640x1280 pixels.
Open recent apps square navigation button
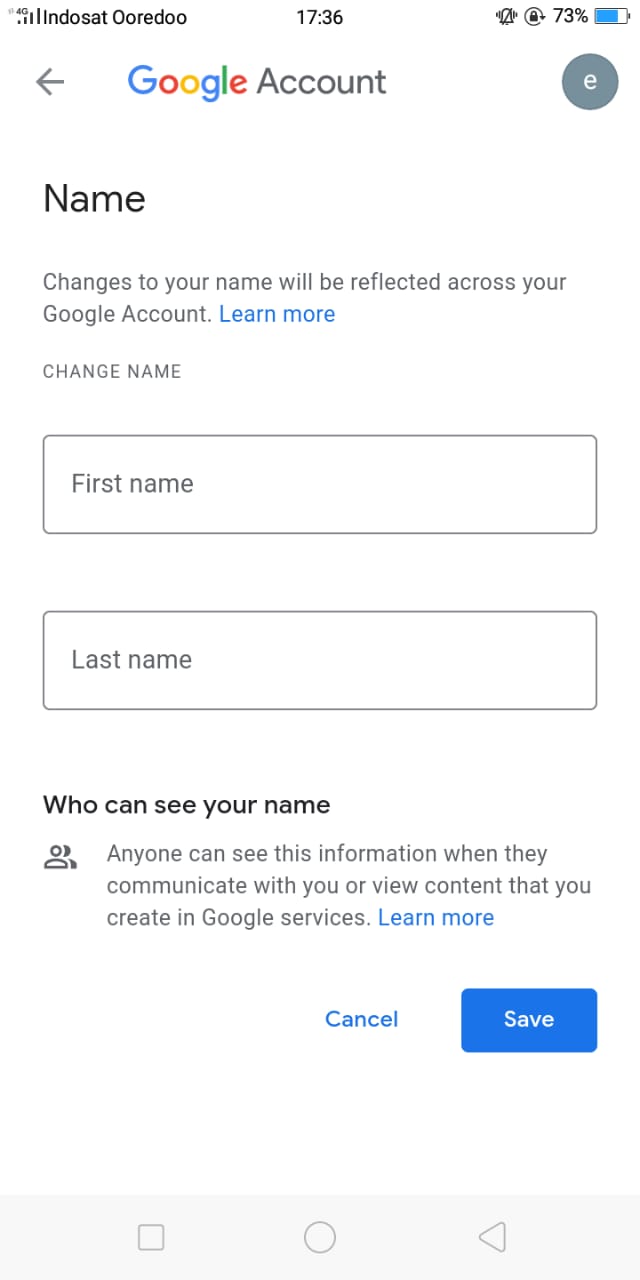(151, 1238)
